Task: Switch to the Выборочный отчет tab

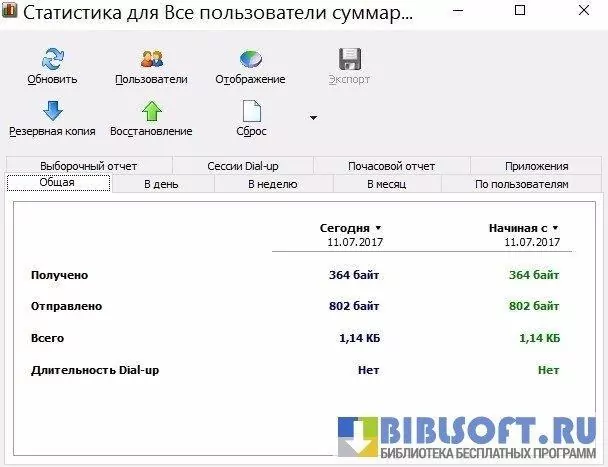Action: (89, 166)
